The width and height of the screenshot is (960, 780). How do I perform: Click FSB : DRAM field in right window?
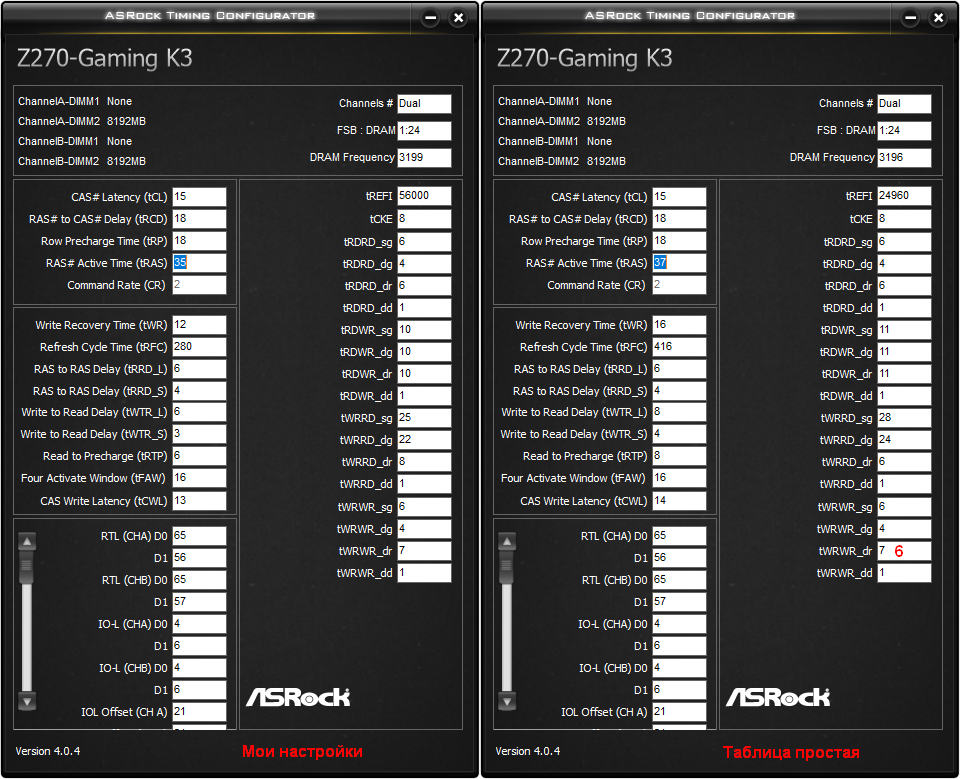click(x=904, y=130)
